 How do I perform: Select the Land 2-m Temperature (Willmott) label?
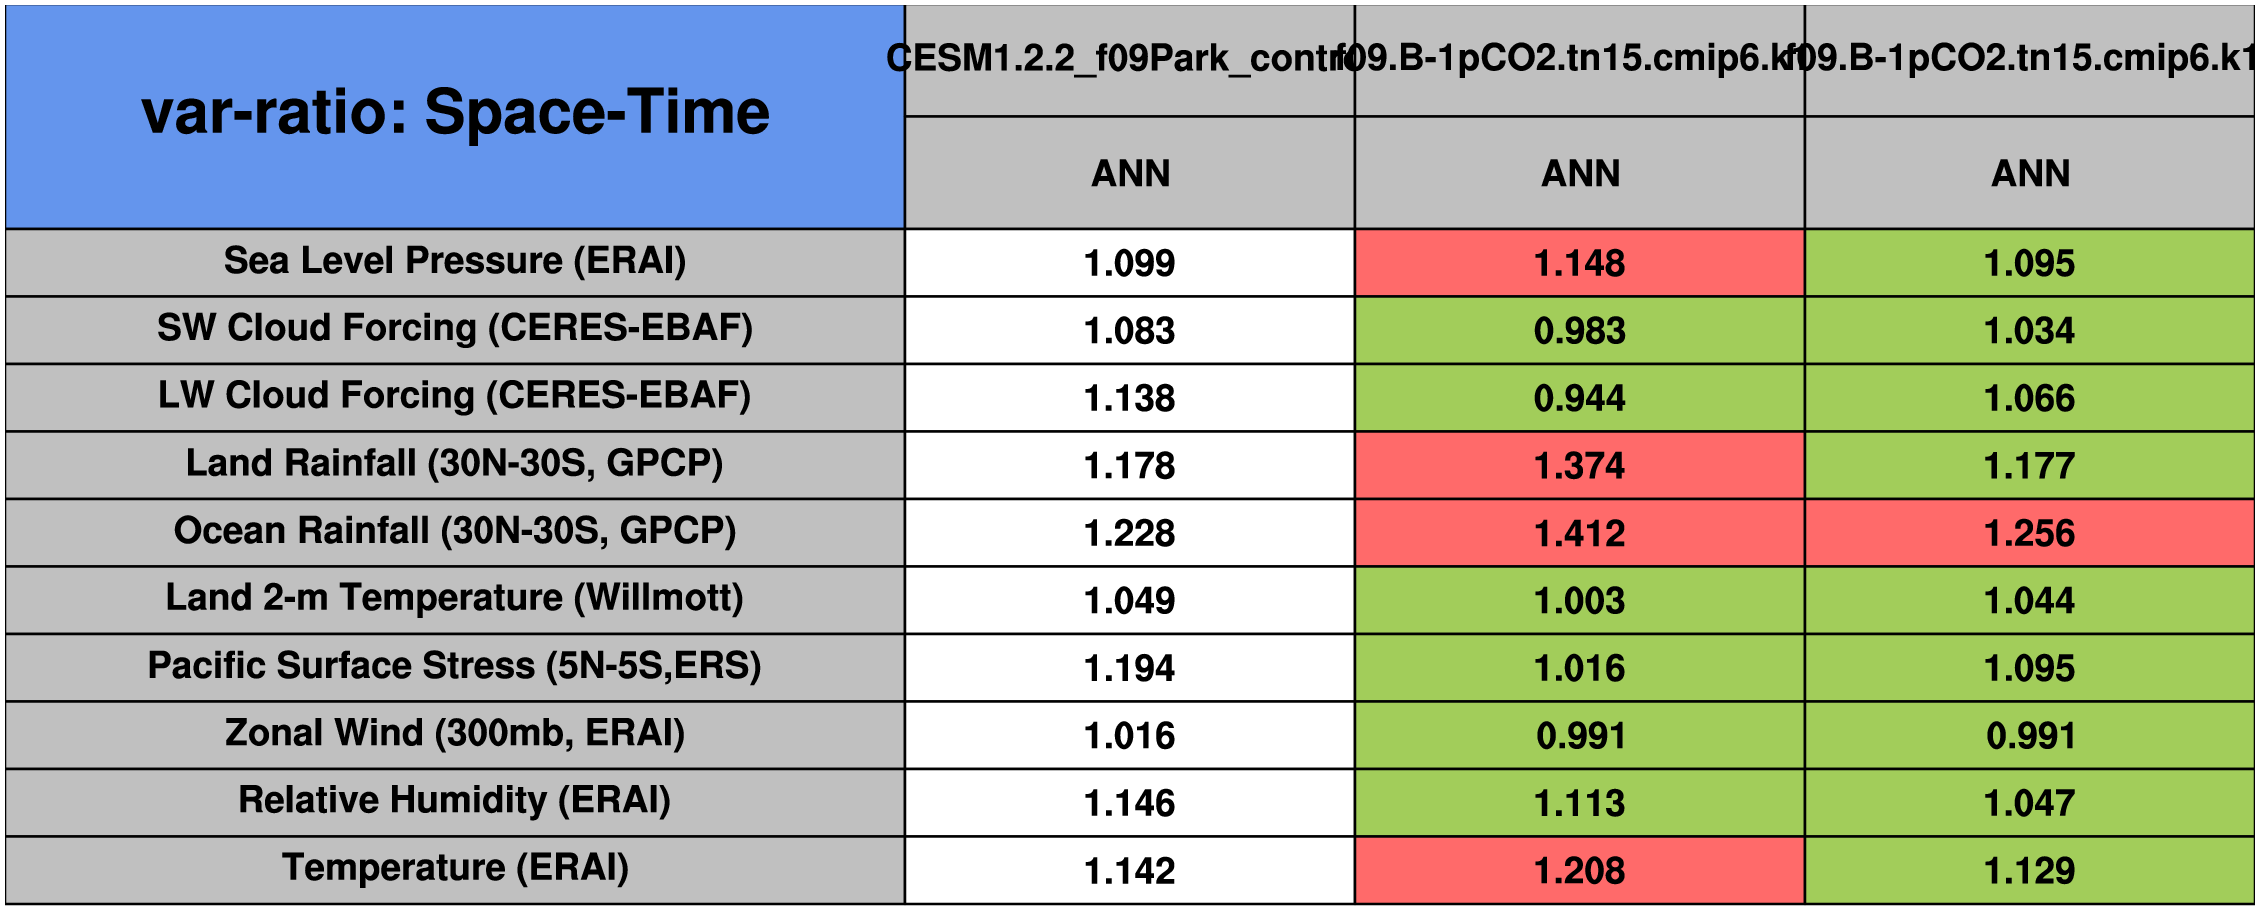(x=455, y=599)
